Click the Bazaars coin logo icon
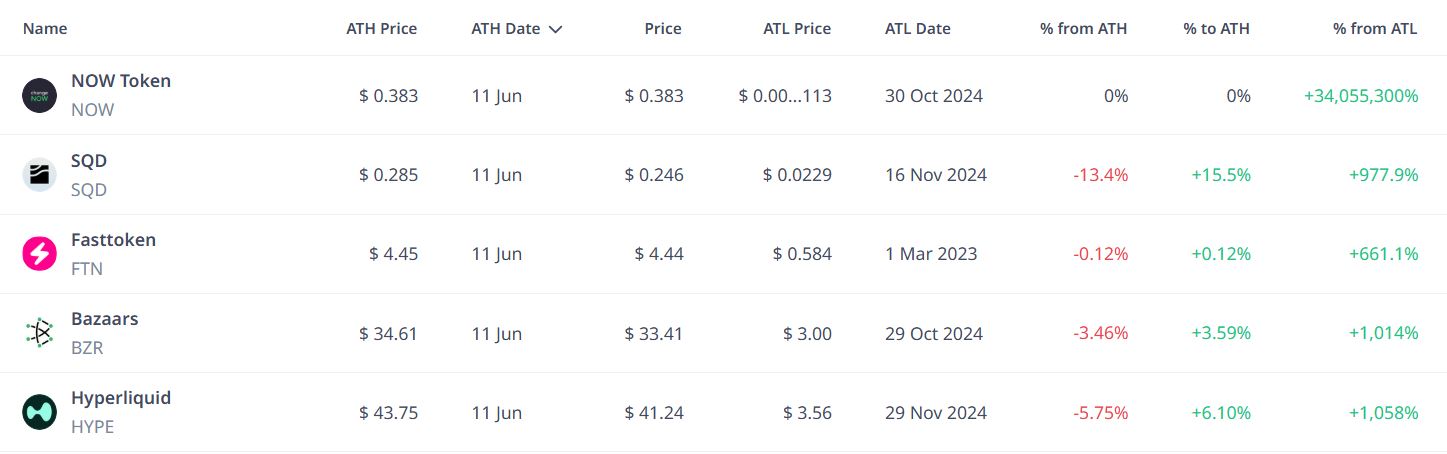The image size is (1447, 454). click(x=40, y=333)
